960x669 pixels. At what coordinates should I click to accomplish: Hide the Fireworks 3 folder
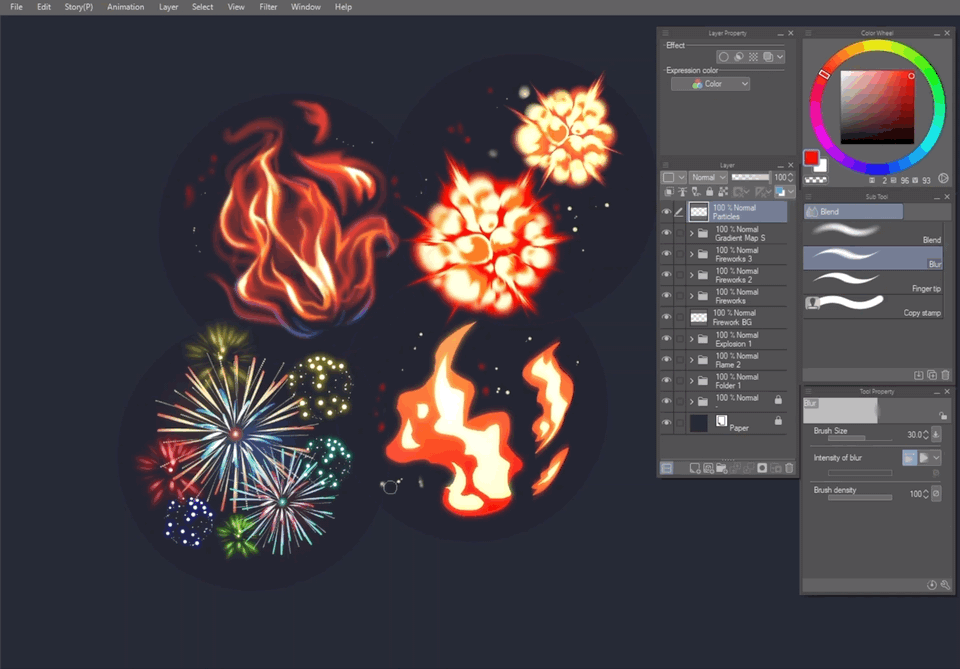667,255
